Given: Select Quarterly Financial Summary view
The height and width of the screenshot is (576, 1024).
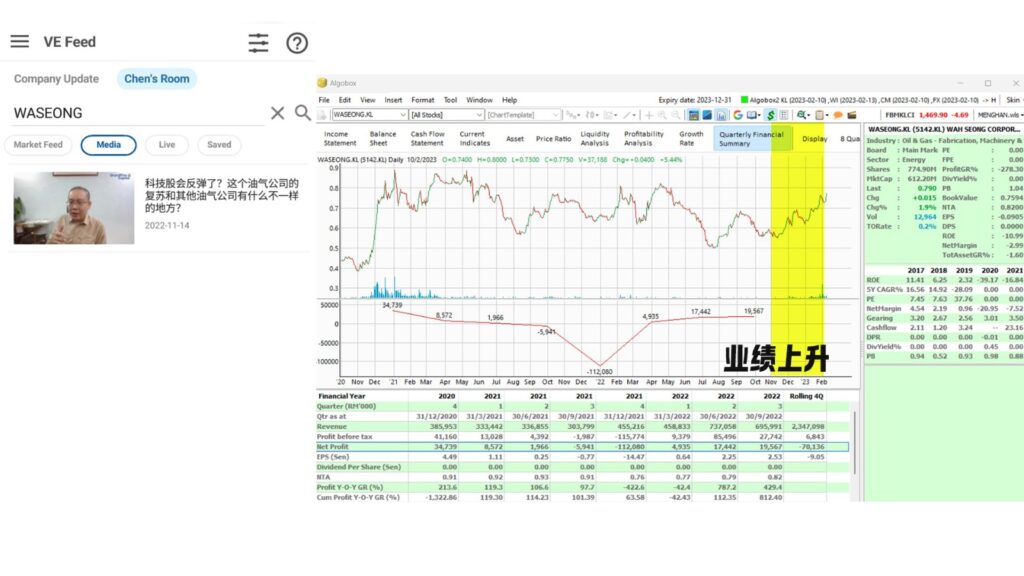Looking at the screenshot, I should (751, 138).
